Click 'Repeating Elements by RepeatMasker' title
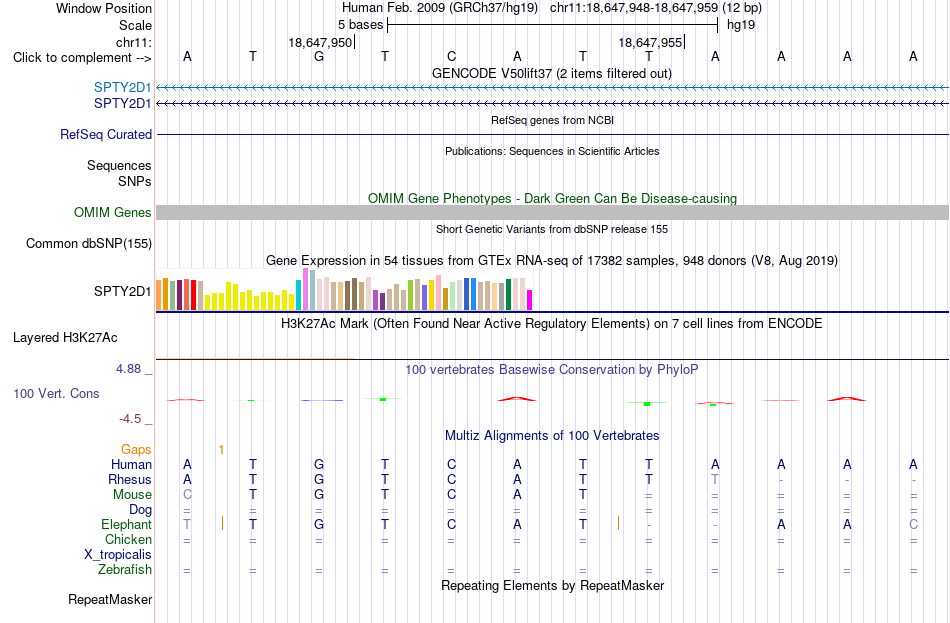Screen dimensions: 950x623 pos(553,585)
